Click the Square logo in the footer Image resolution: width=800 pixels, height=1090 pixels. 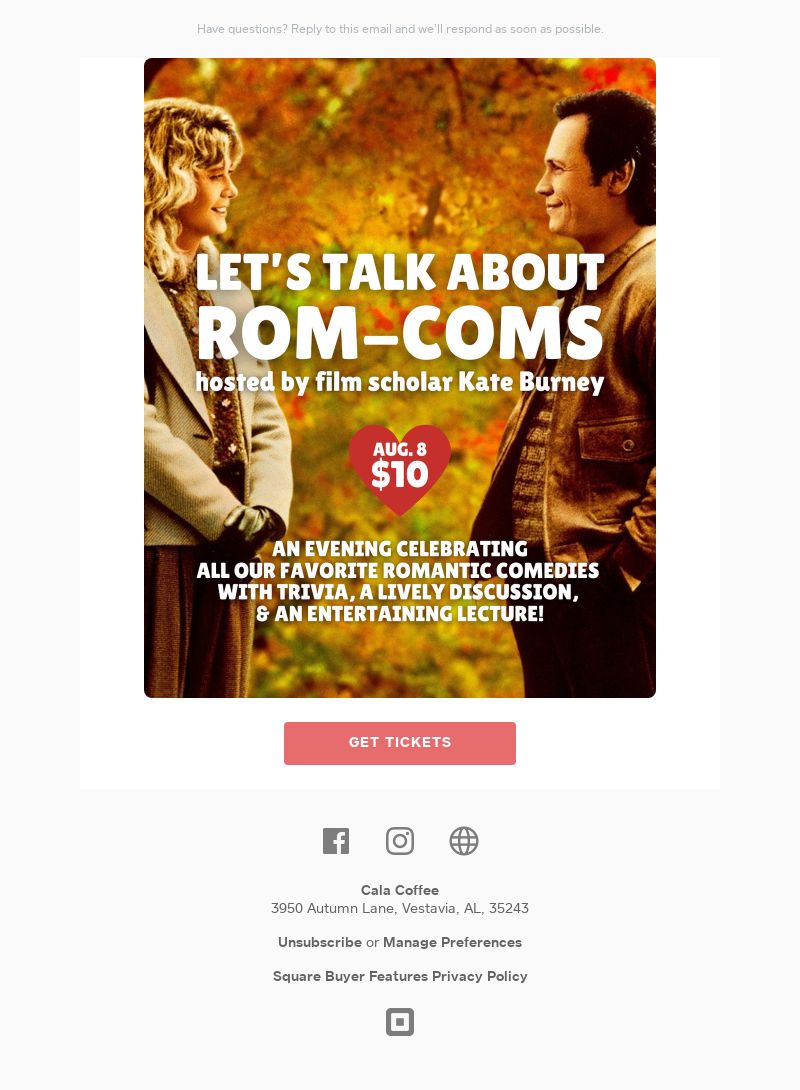tap(400, 1022)
